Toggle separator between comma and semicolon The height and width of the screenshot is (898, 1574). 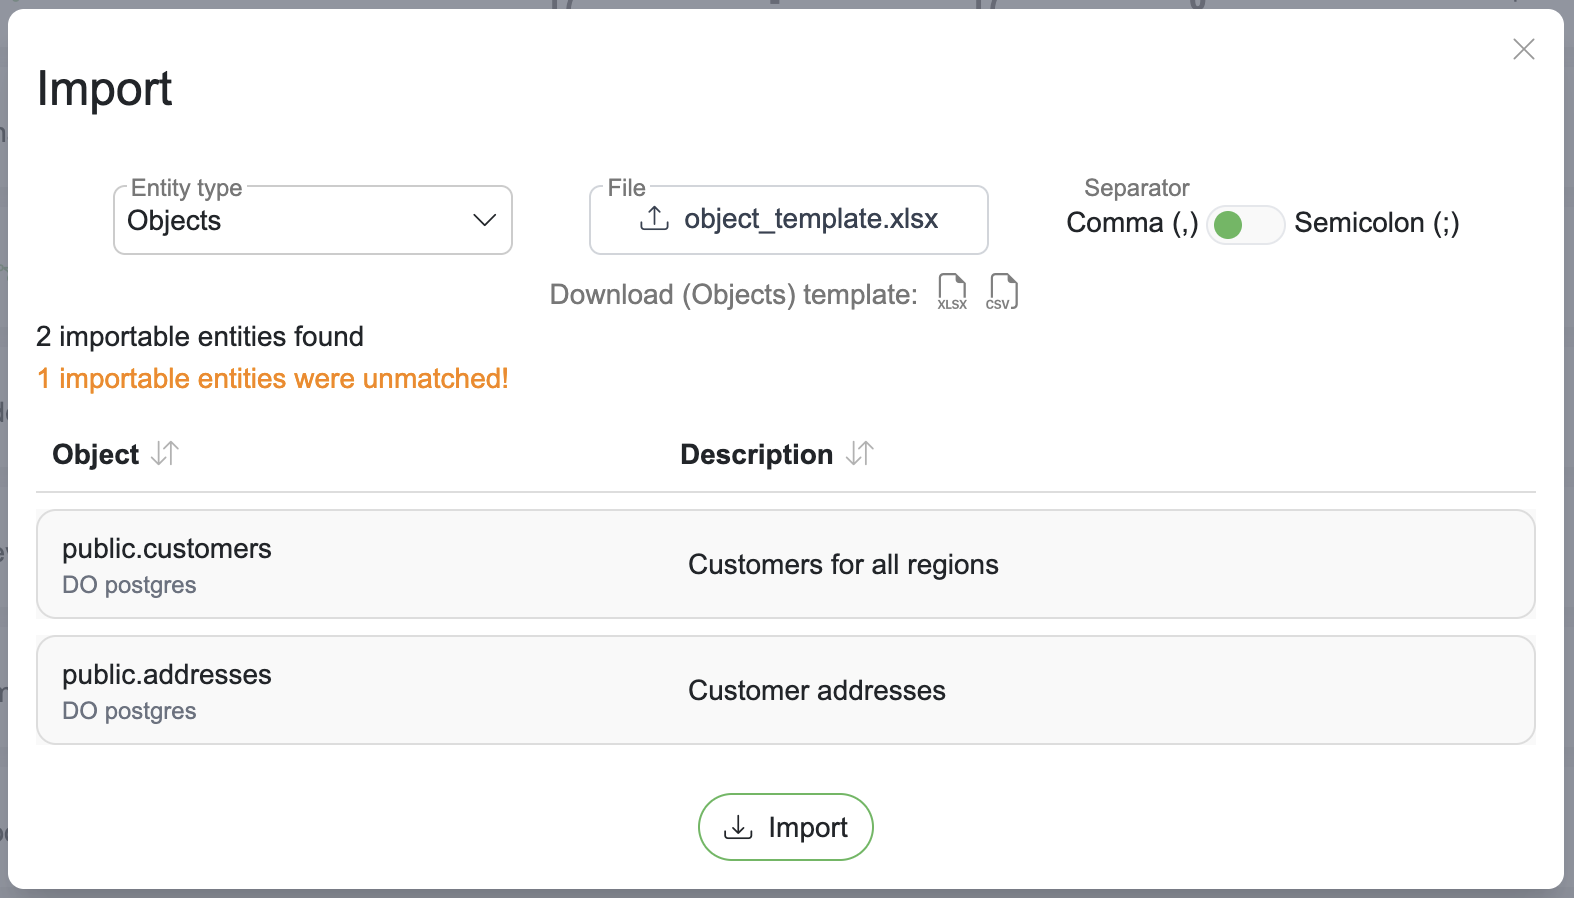pos(1245,225)
